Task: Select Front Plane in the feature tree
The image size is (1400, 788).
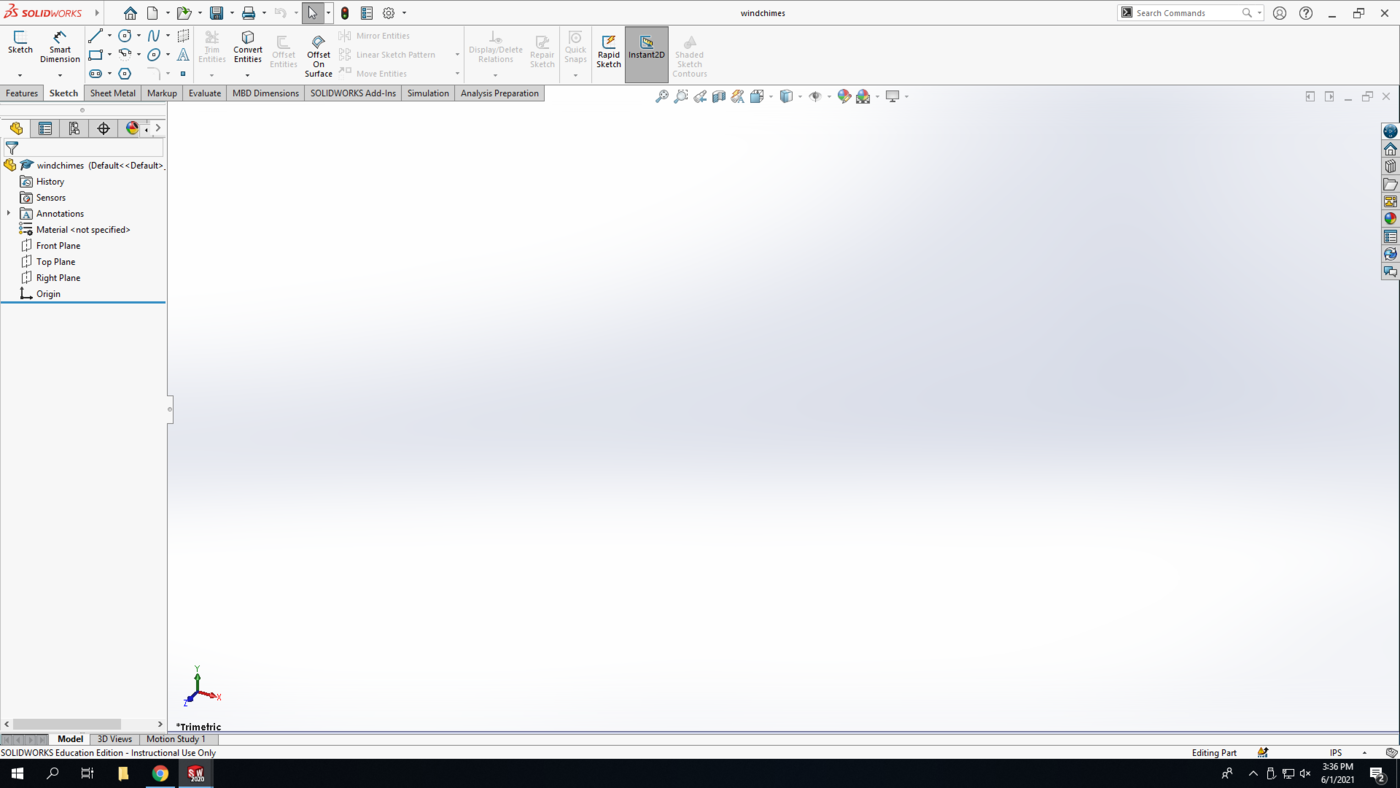Action: coord(58,246)
